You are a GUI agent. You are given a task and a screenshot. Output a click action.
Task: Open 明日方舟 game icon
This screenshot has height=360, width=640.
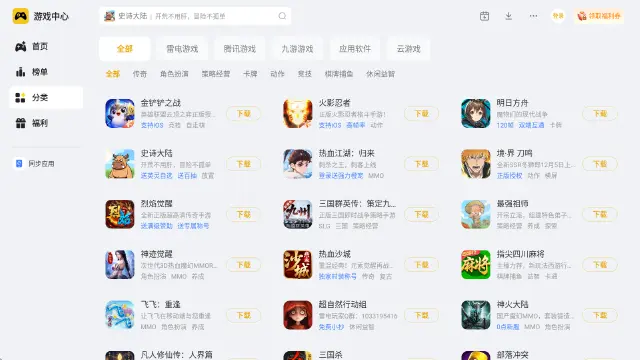476,113
